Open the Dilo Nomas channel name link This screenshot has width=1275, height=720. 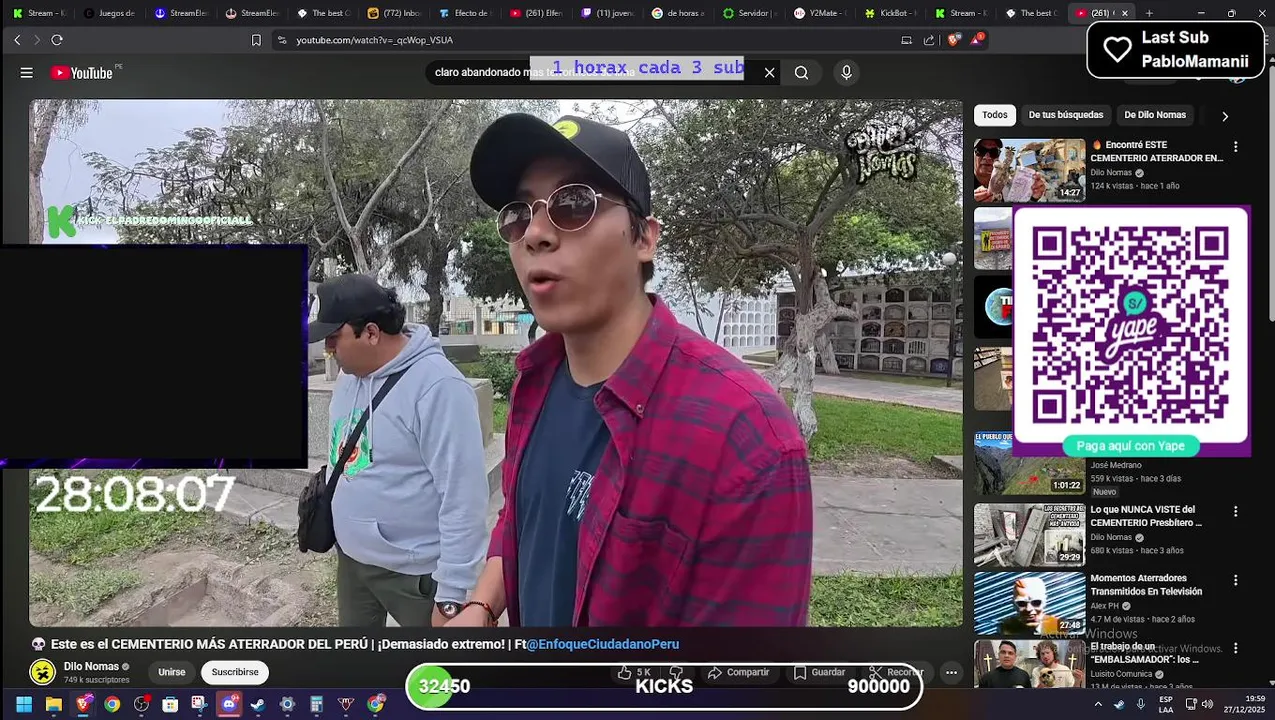pyautogui.click(x=91, y=666)
